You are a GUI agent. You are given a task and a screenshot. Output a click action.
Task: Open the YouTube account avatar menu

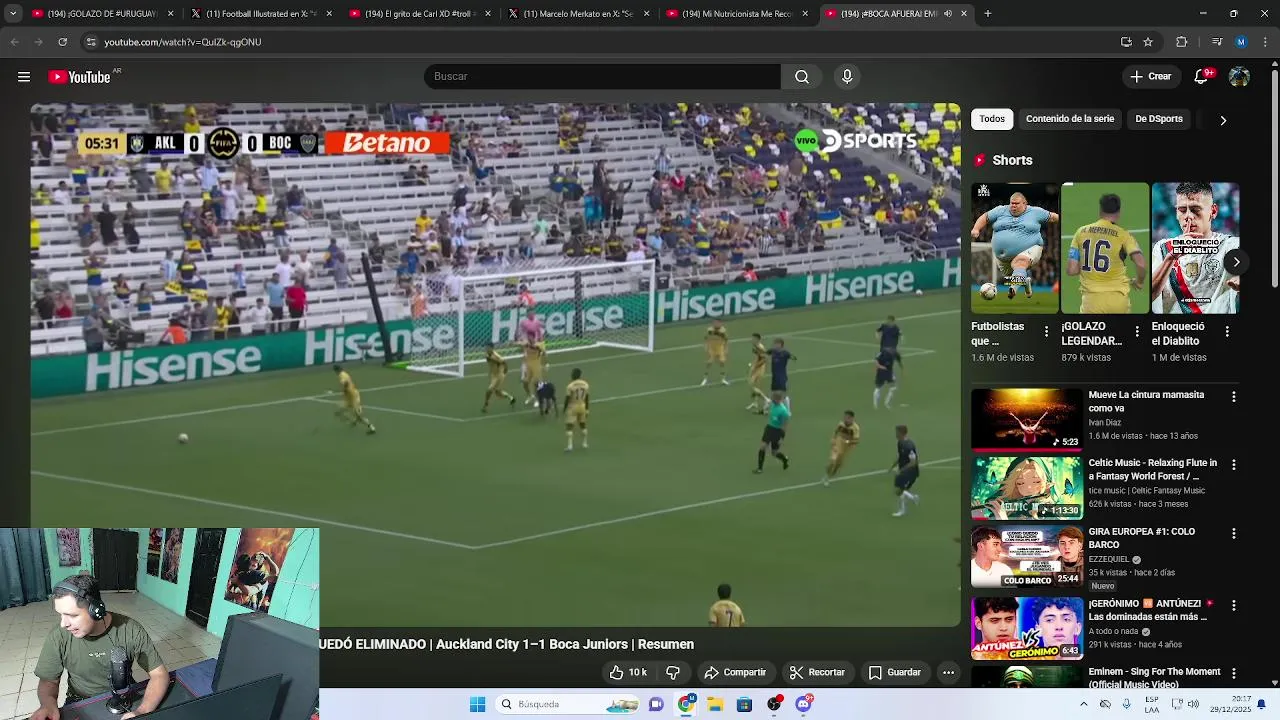tap(1239, 77)
